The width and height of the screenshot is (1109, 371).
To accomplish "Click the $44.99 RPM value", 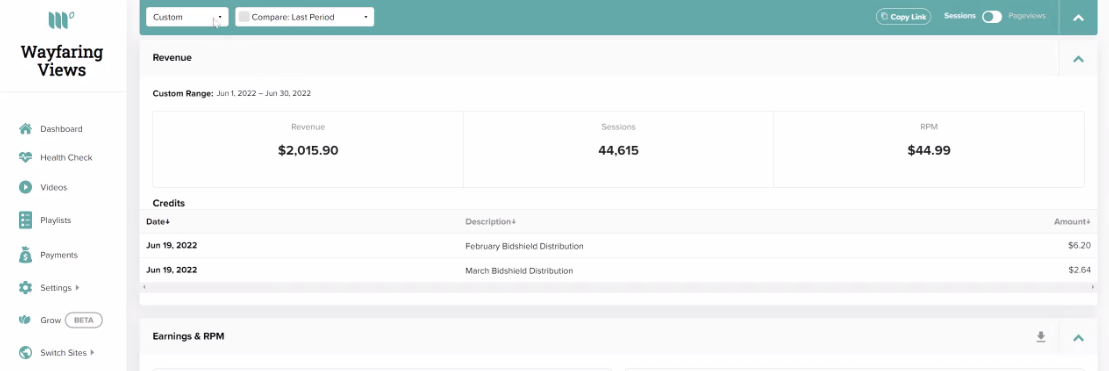I will 929,151.
